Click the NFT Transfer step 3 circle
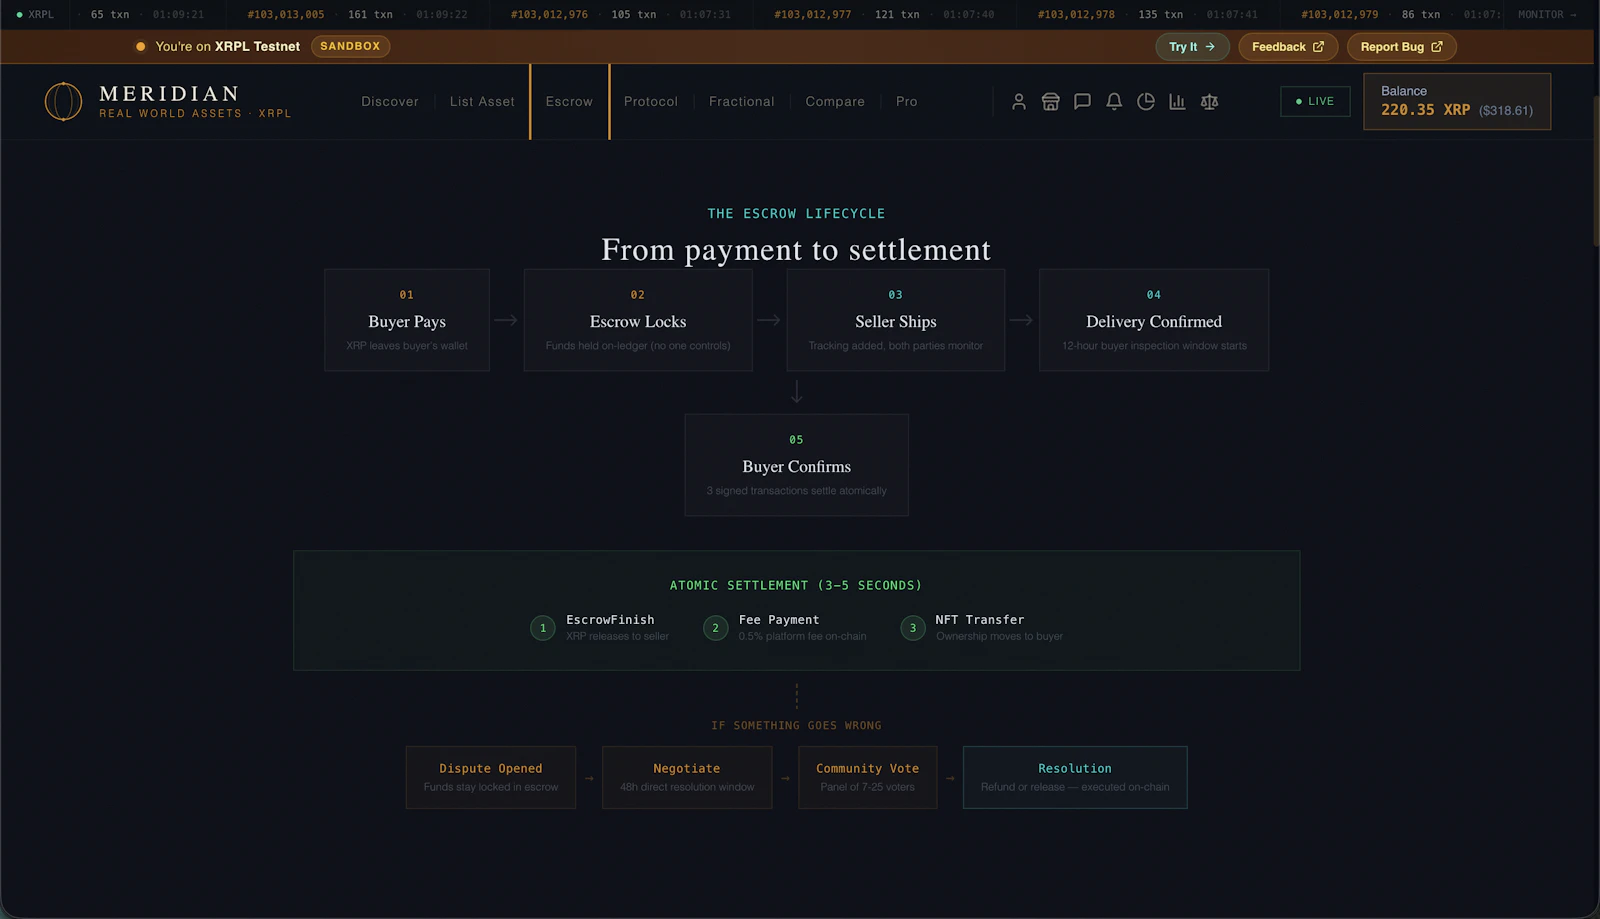1600x919 pixels. pos(912,628)
